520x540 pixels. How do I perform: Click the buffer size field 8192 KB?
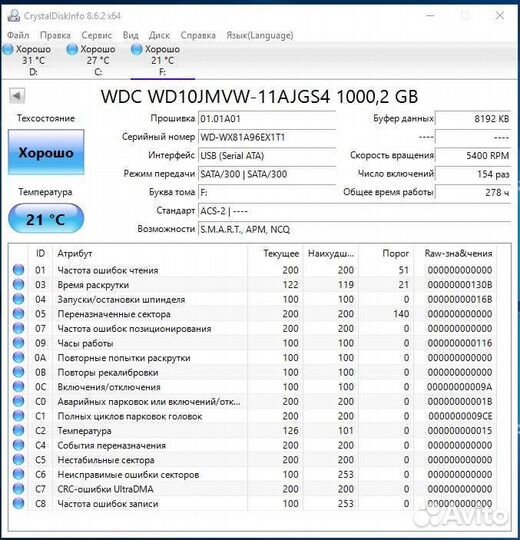click(x=473, y=119)
